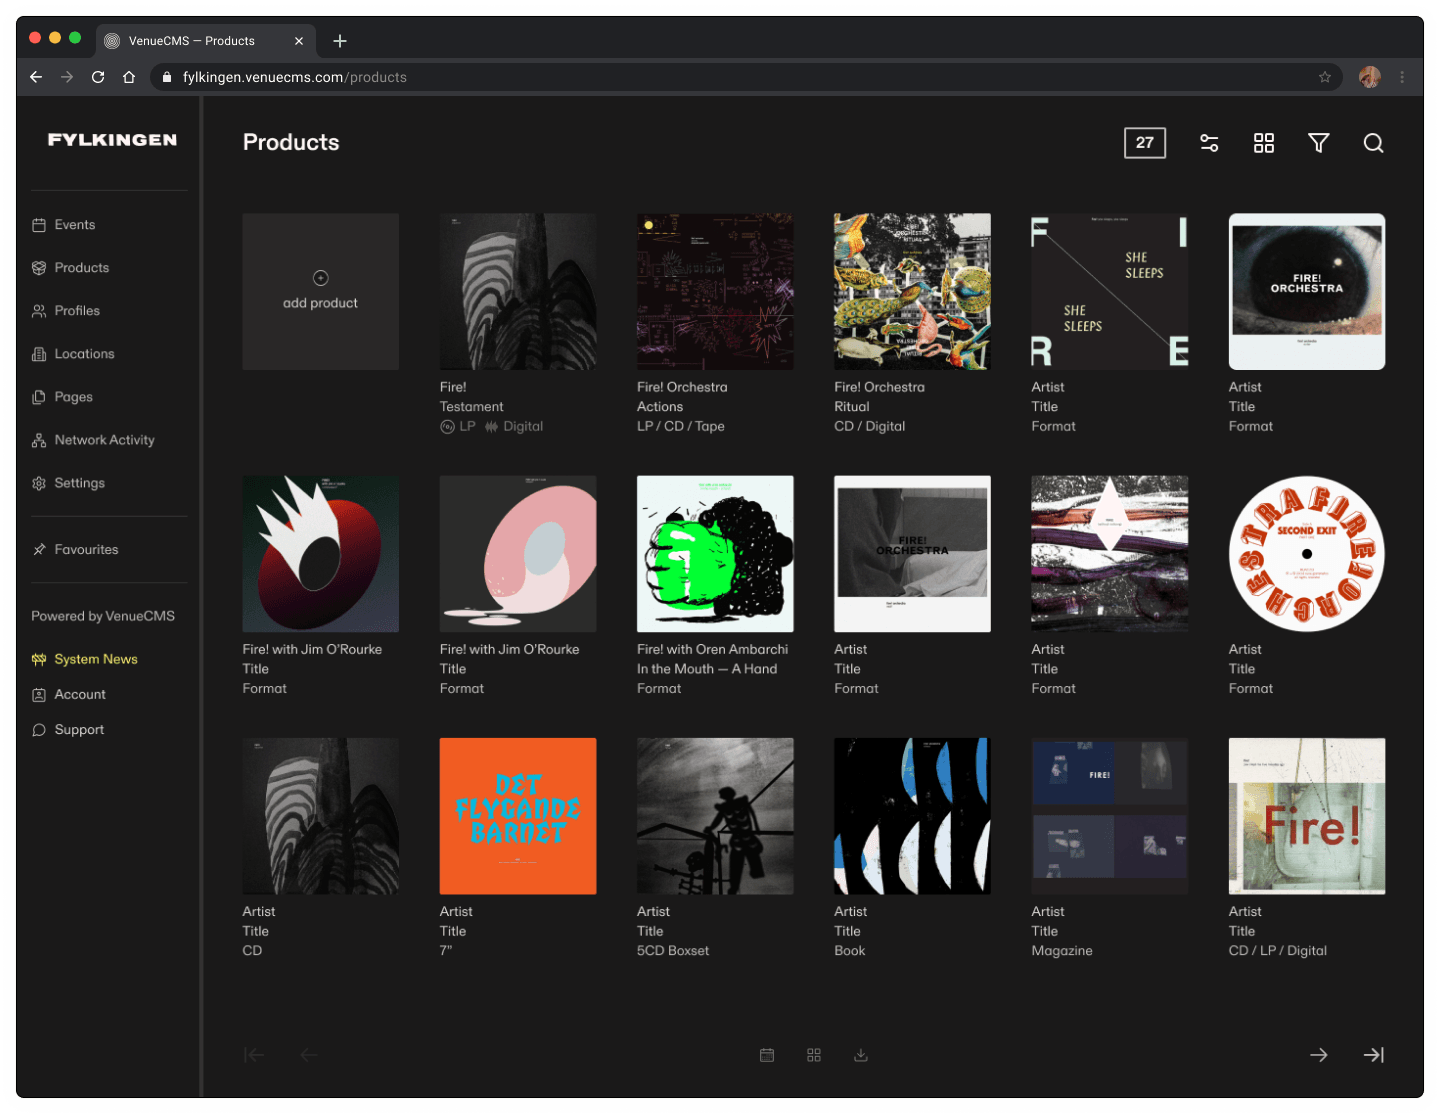Viewport: 1440px width, 1114px height.
Task: Jump to first page arrow
Action: [254, 1055]
